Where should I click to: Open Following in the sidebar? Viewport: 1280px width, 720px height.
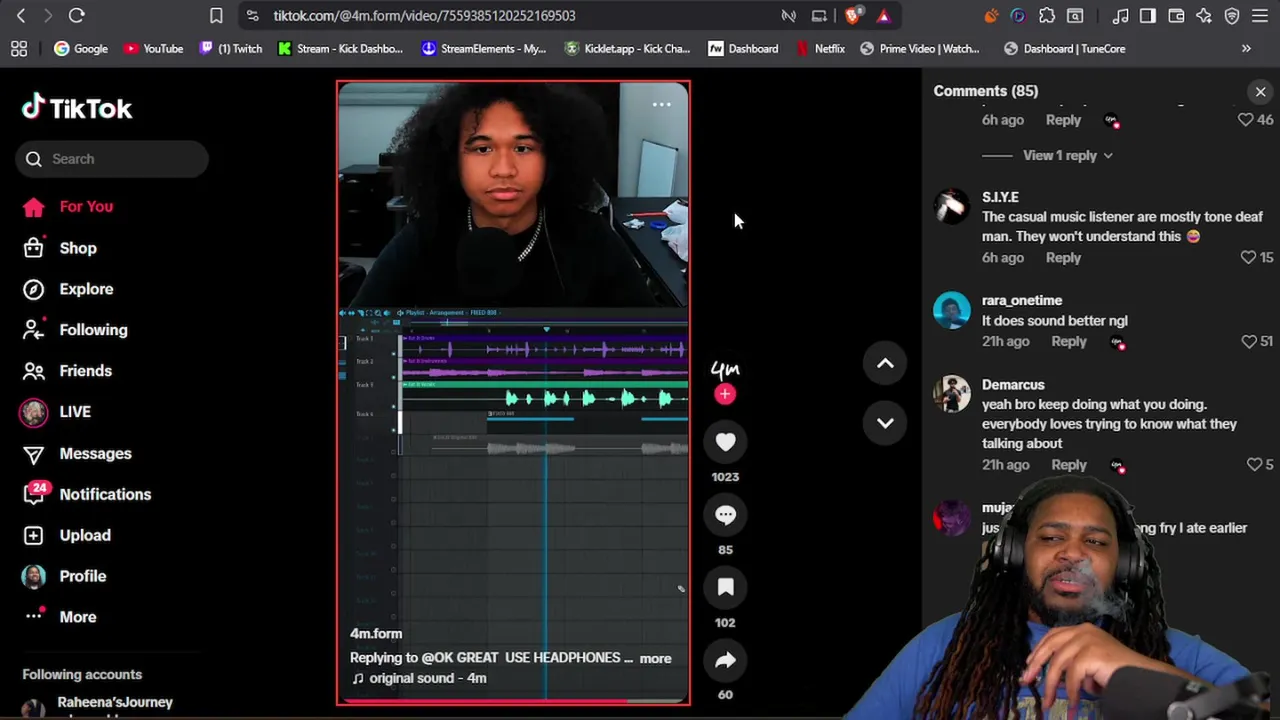pos(75,330)
